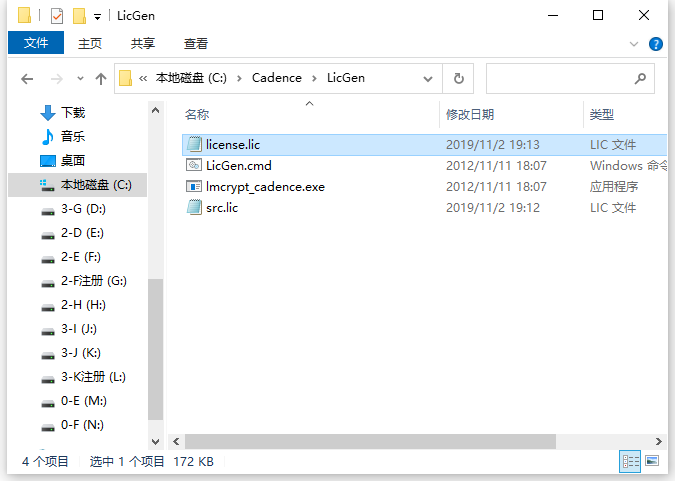
Task: Click the horizontal scrollbar right arrow
Action: [x=658, y=441]
